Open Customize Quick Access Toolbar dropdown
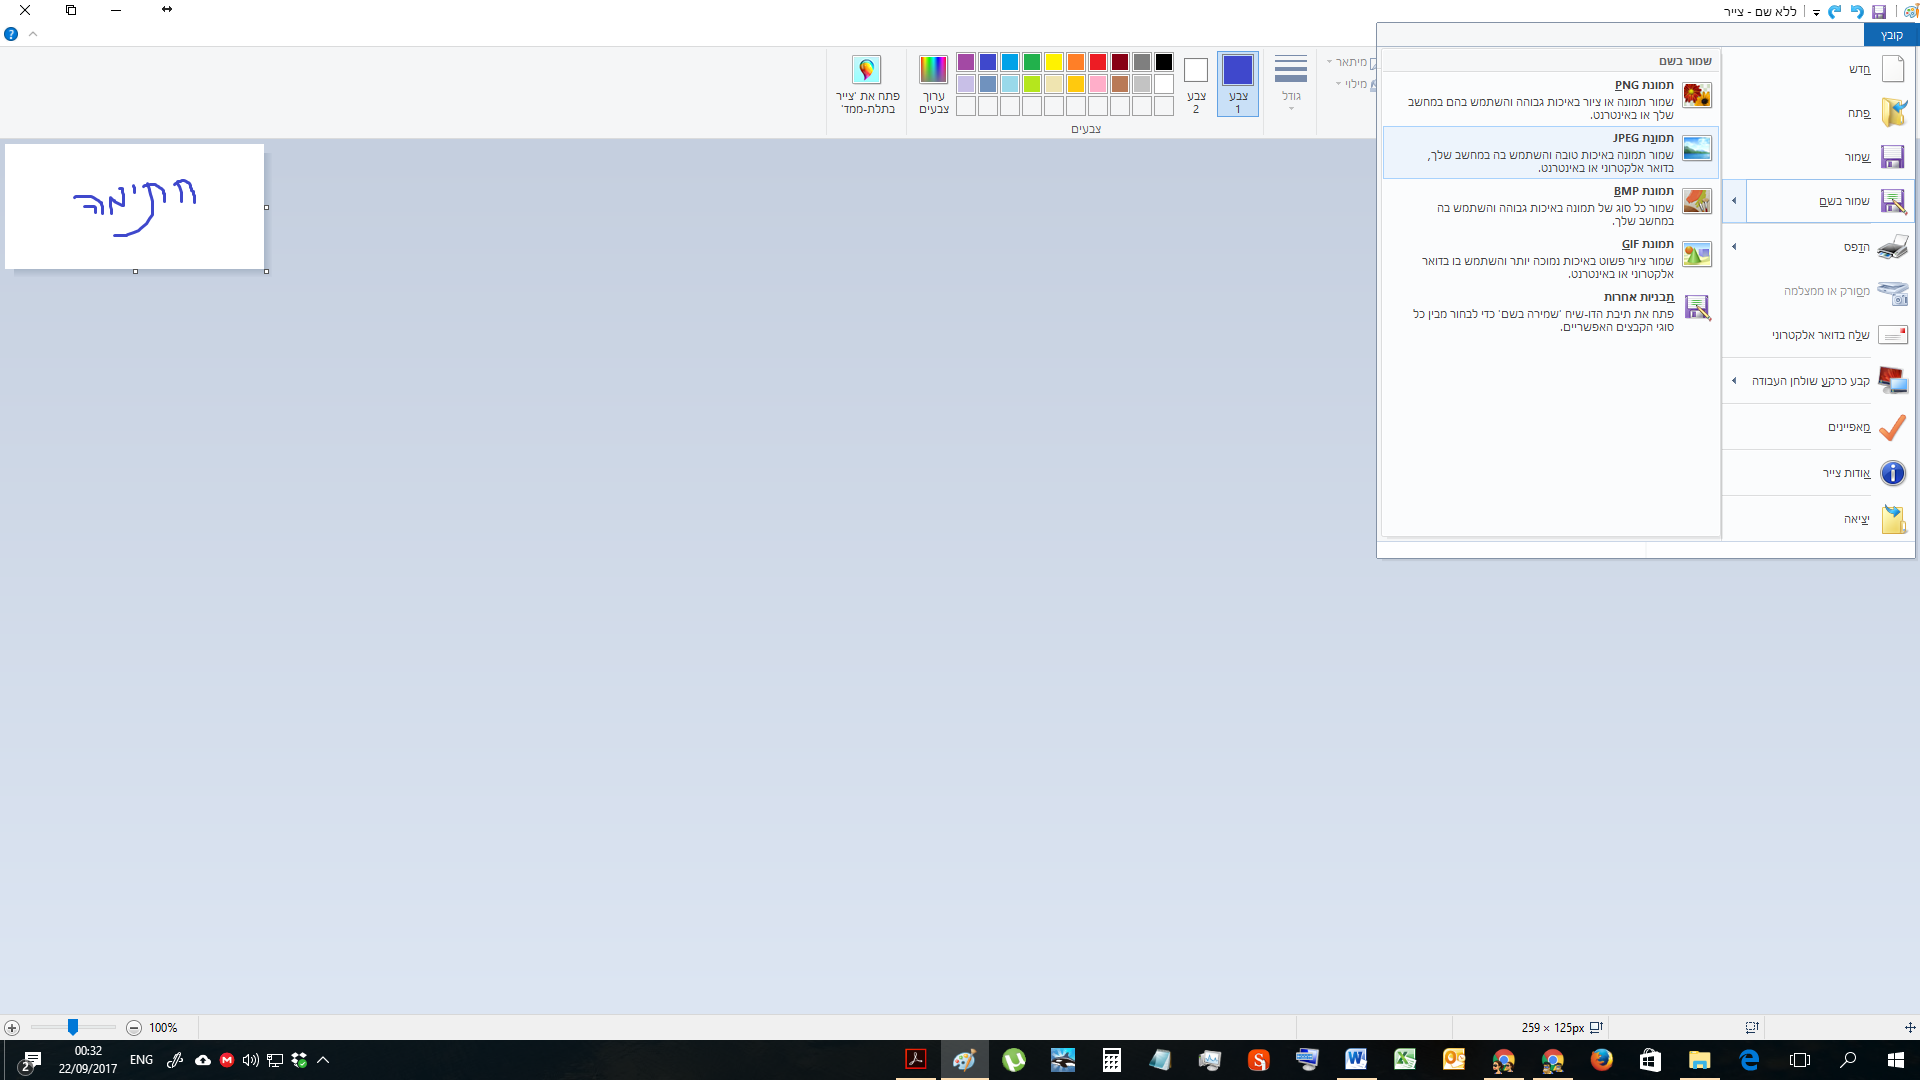 click(1816, 13)
